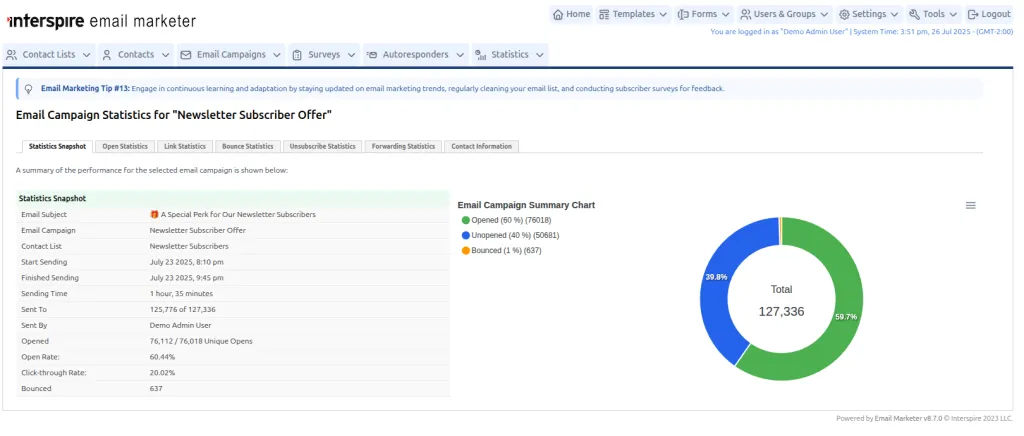Expand the Surveys menu chevron
This screenshot has width=1024, height=436.
(x=351, y=55)
